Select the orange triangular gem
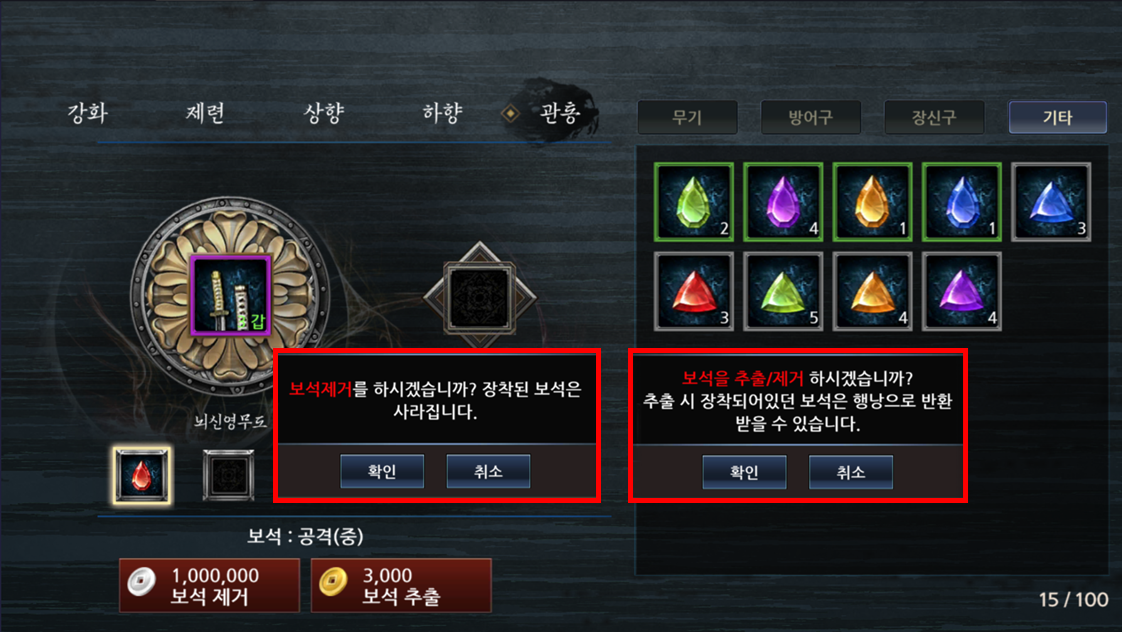Image resolution: width=1122 pixels, height=632 pixels. 872,291
